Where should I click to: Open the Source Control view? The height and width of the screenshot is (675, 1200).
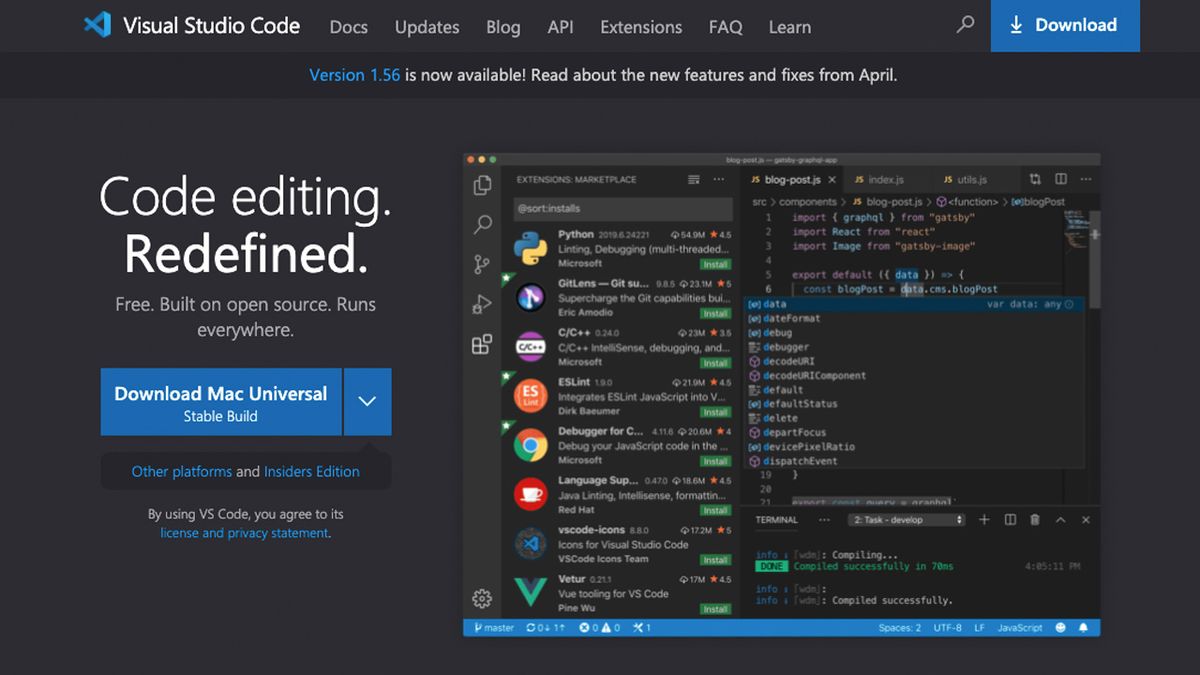[x=482, y=263]
